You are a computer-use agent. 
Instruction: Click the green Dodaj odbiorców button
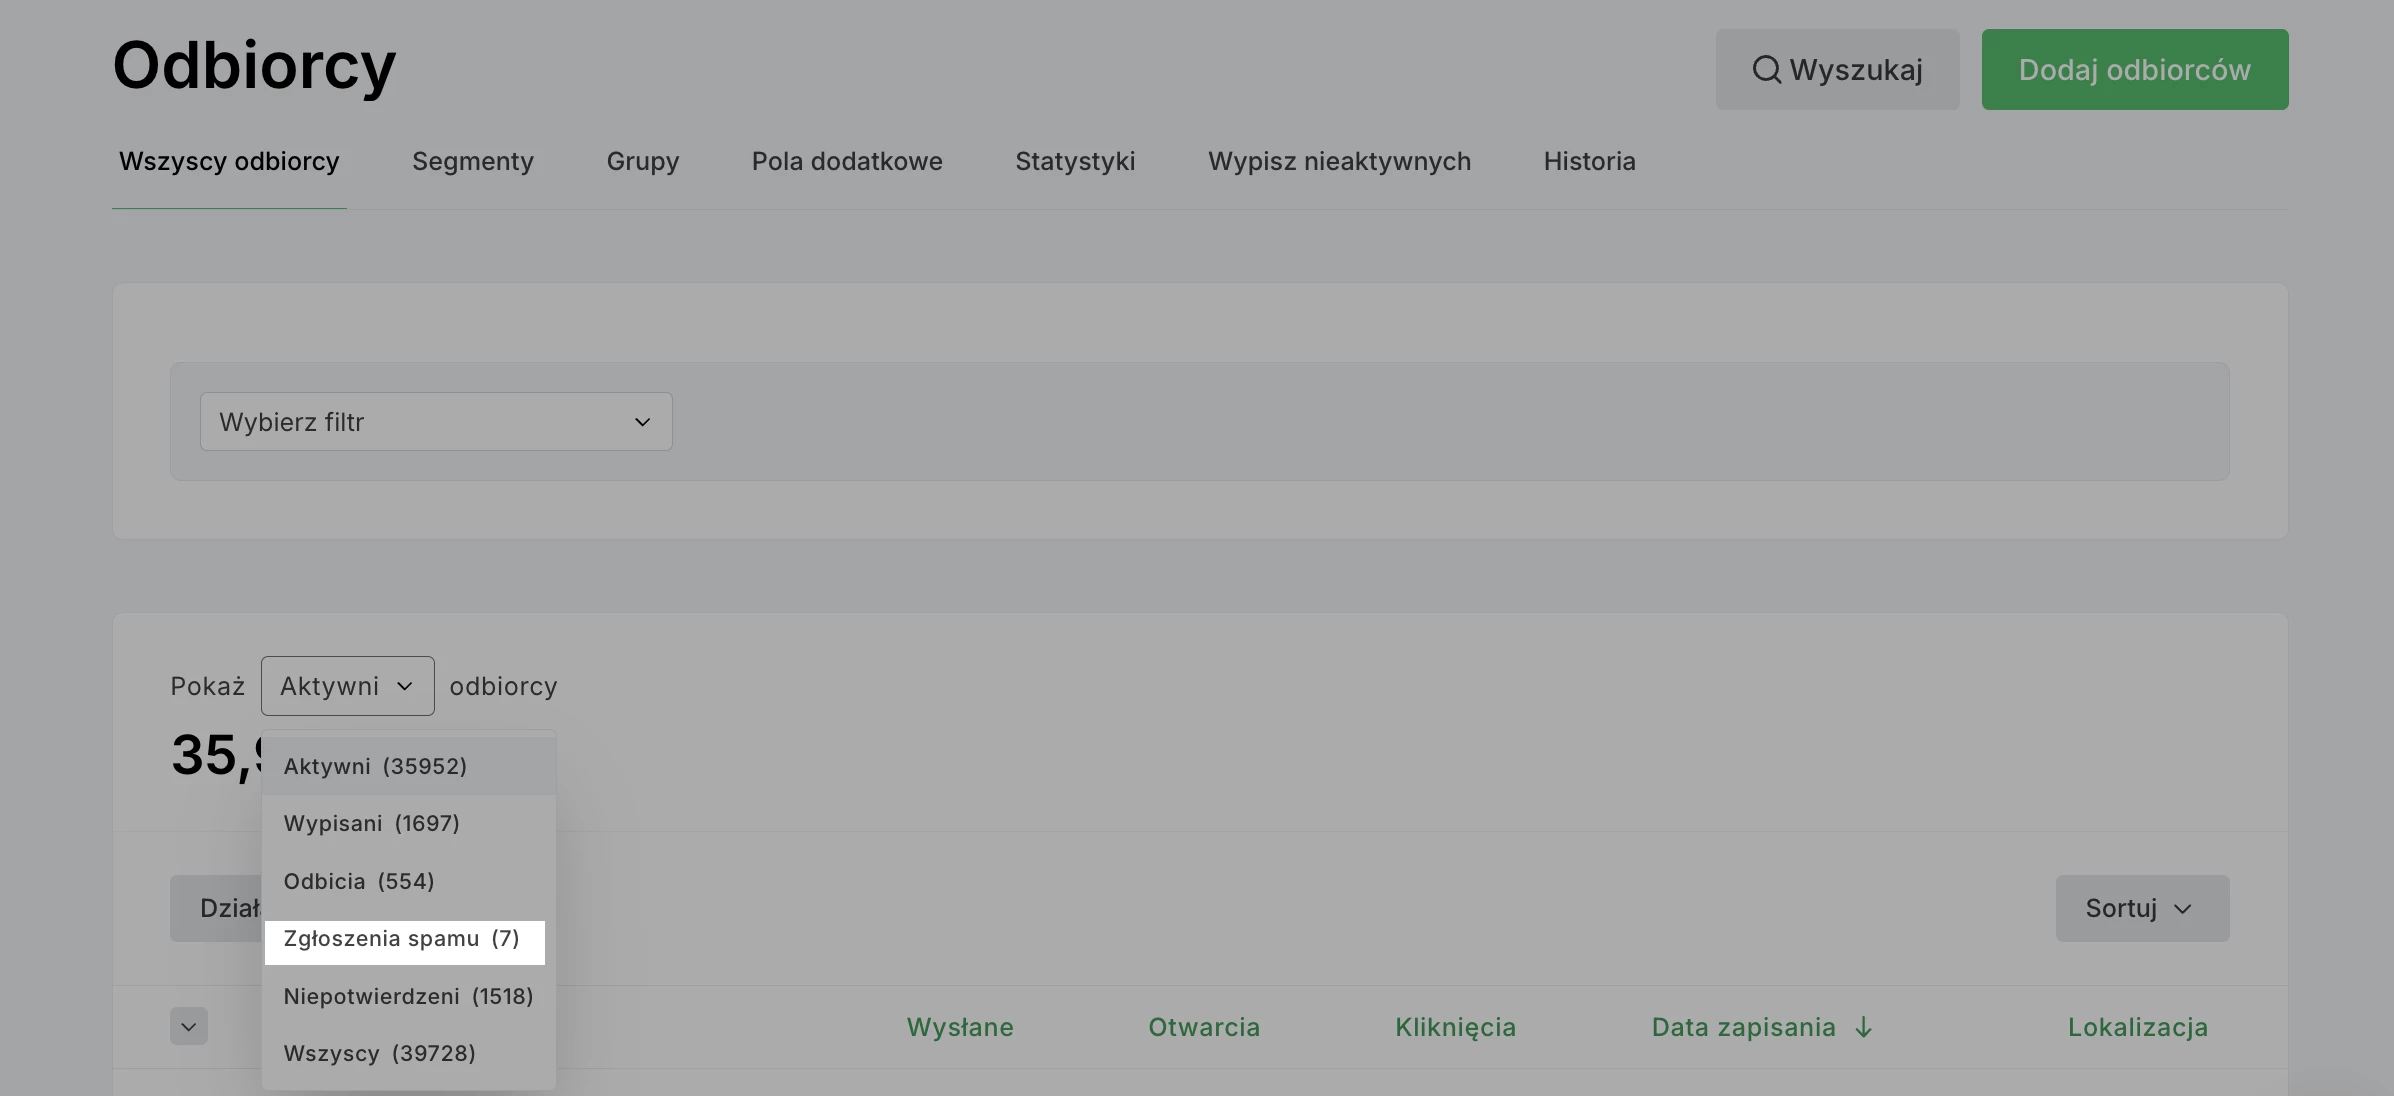coord(2134,69)
